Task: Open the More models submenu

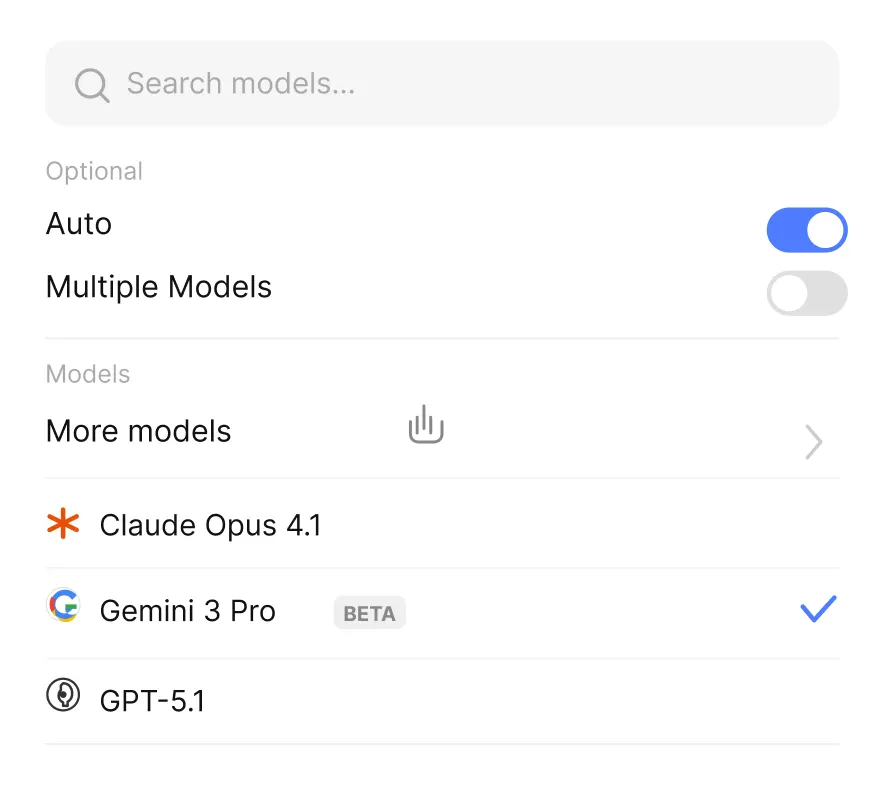Action: (x=442, y=432)
